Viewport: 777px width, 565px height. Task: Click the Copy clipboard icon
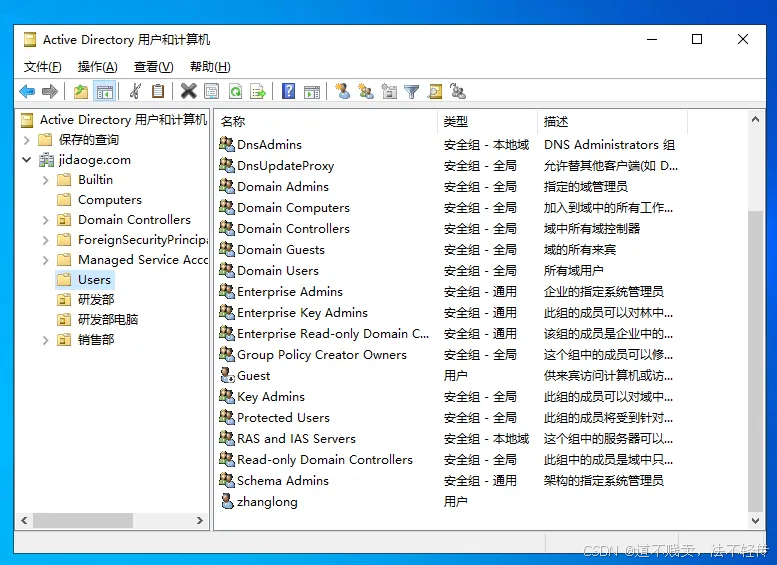coord(158,91)
